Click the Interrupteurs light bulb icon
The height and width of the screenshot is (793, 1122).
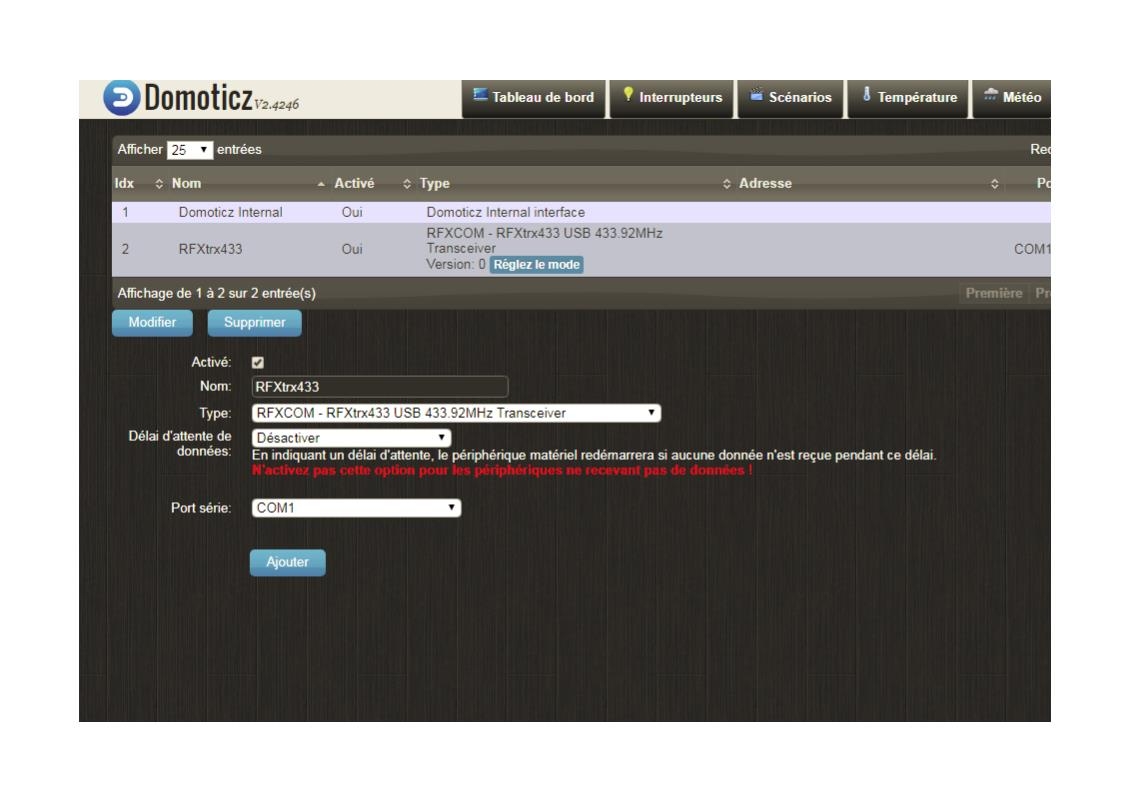click(628, 94)
